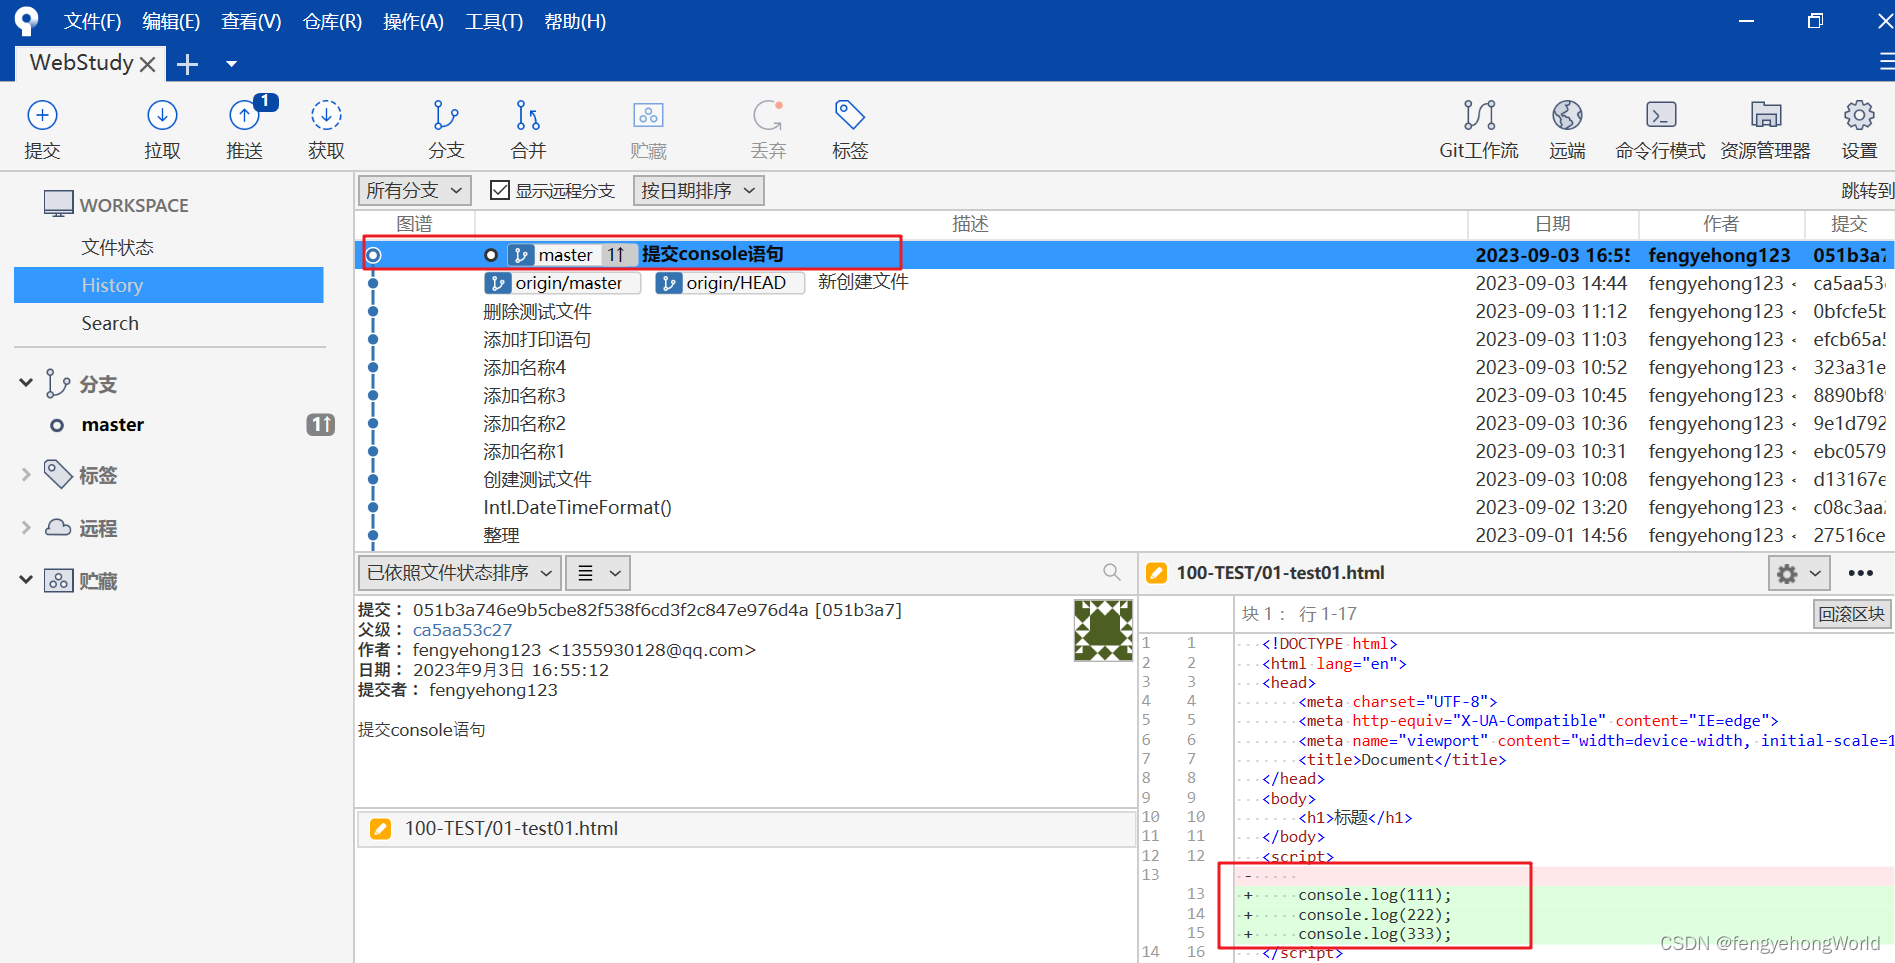
Task: Open the 按日期排序 sort dropdown
Action: click(x=698, y=190)
